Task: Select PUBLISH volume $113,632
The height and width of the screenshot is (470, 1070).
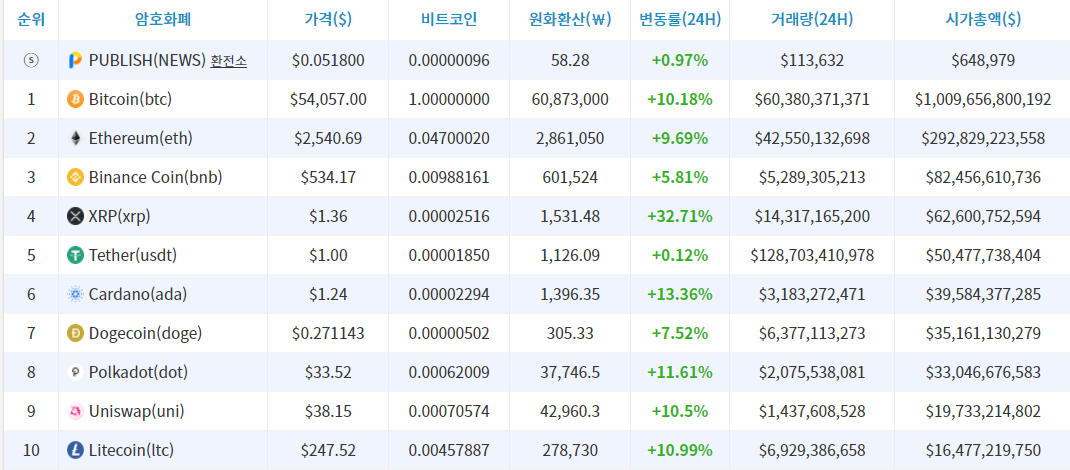Action: [x=812, y=61]
